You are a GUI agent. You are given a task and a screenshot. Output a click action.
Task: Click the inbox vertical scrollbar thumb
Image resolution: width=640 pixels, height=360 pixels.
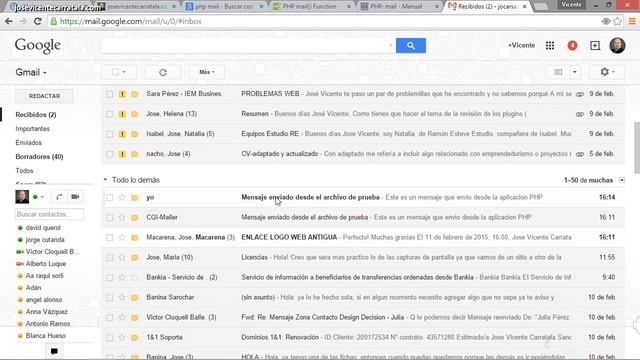point(637,147)
